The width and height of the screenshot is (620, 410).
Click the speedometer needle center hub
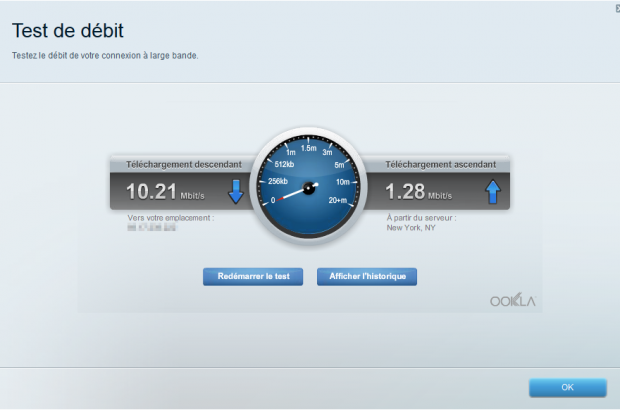(309, 187)
